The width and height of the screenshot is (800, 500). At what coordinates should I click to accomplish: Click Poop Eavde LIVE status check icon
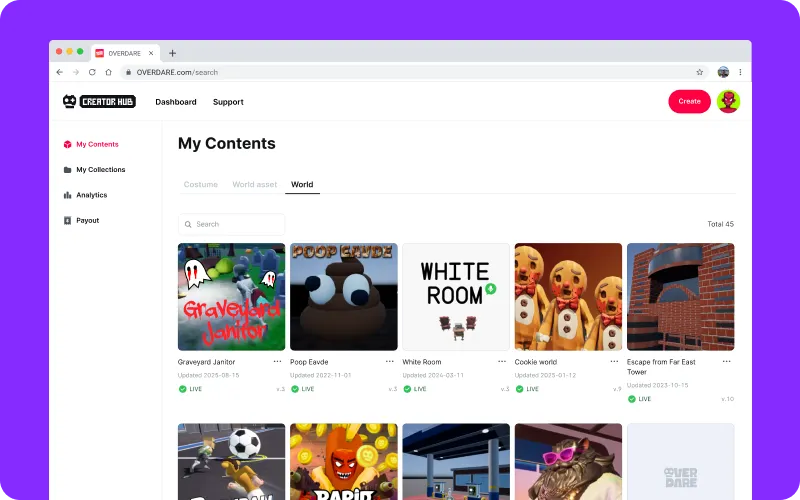click(x=294, y=389)
